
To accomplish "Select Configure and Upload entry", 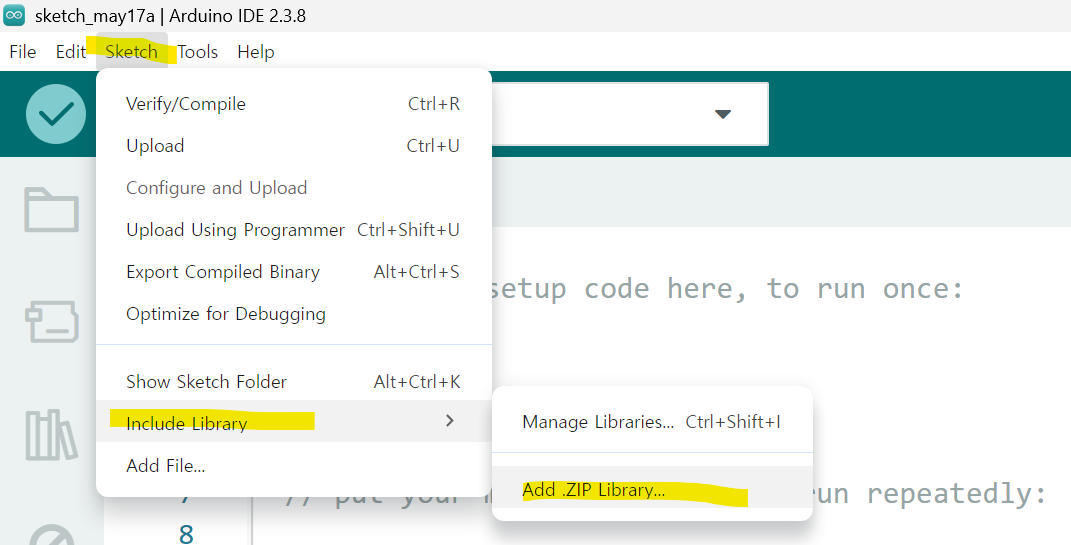I will click(x=294, y=188).
